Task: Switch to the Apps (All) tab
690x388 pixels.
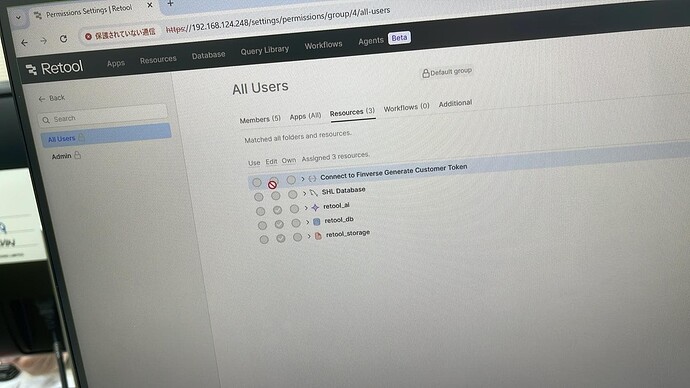Action: click(x=305, y=116)
